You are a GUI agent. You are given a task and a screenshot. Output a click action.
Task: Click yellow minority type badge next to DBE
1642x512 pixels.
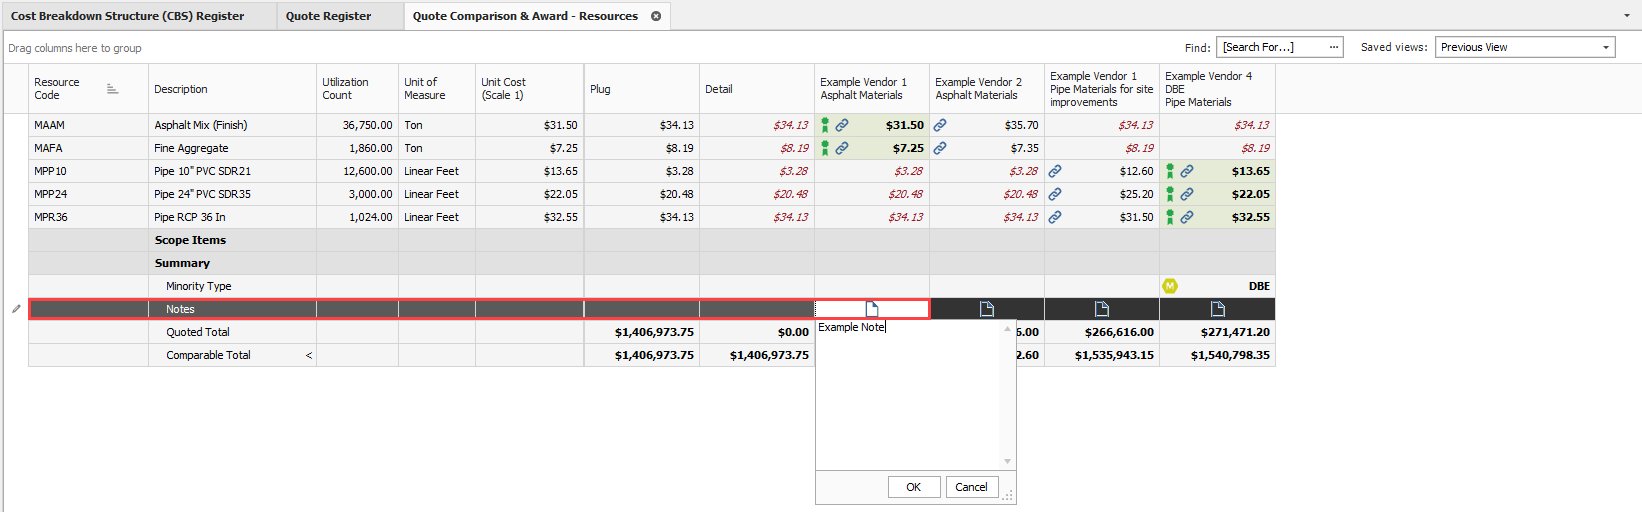(x=1170, y=286)
